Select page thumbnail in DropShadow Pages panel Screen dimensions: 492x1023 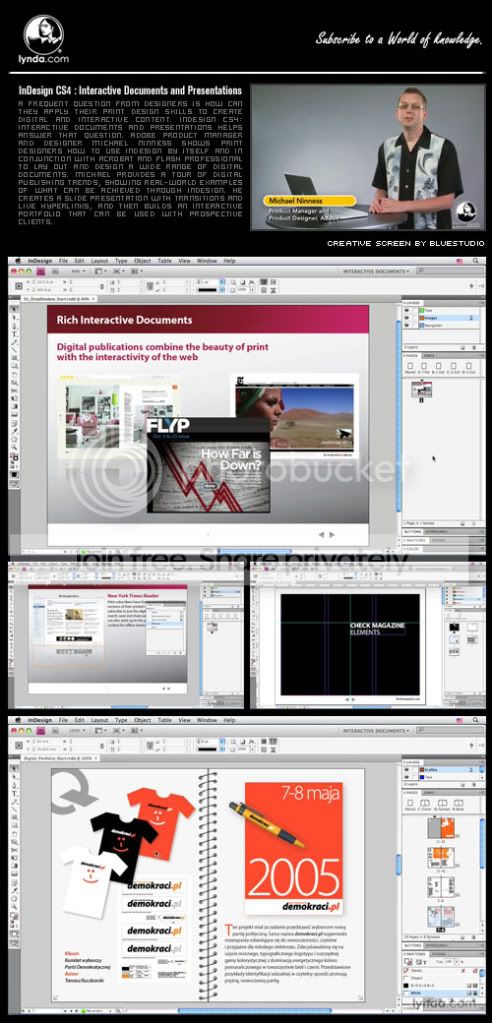coord(422,389)
